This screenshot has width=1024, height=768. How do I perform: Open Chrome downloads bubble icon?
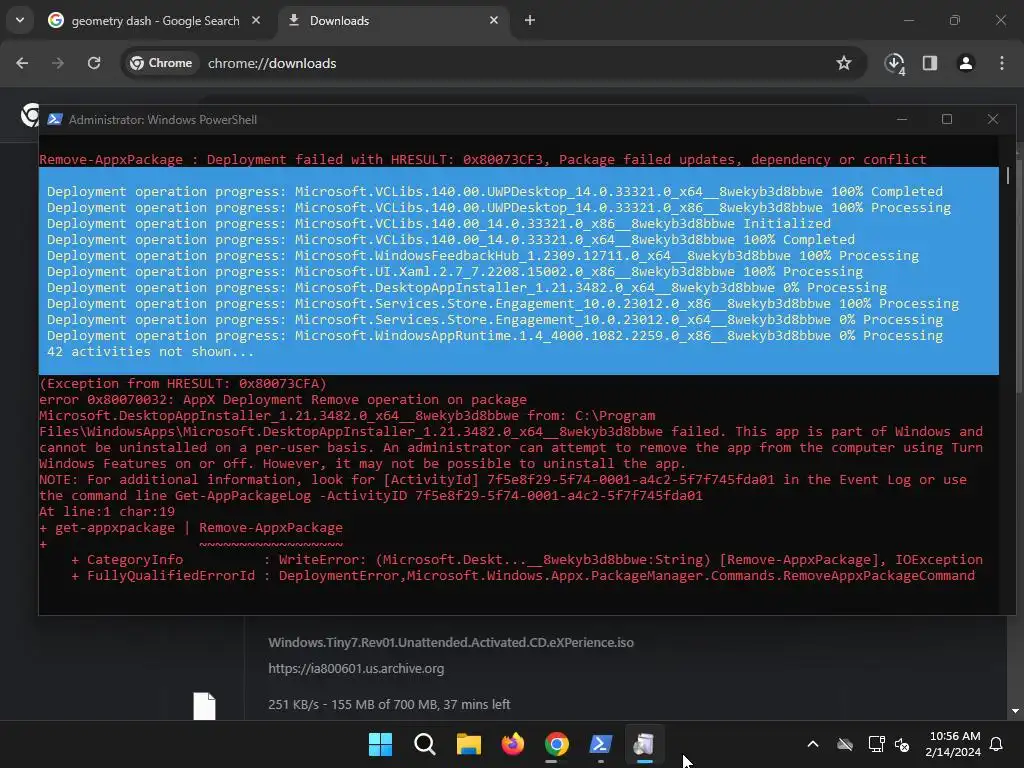tap(895, 63)
